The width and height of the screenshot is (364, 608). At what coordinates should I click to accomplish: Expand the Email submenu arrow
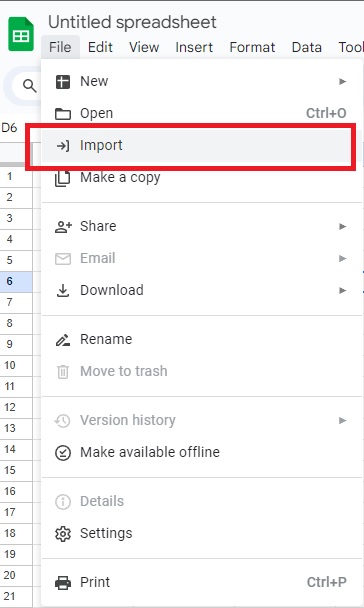tap(343, 258)
